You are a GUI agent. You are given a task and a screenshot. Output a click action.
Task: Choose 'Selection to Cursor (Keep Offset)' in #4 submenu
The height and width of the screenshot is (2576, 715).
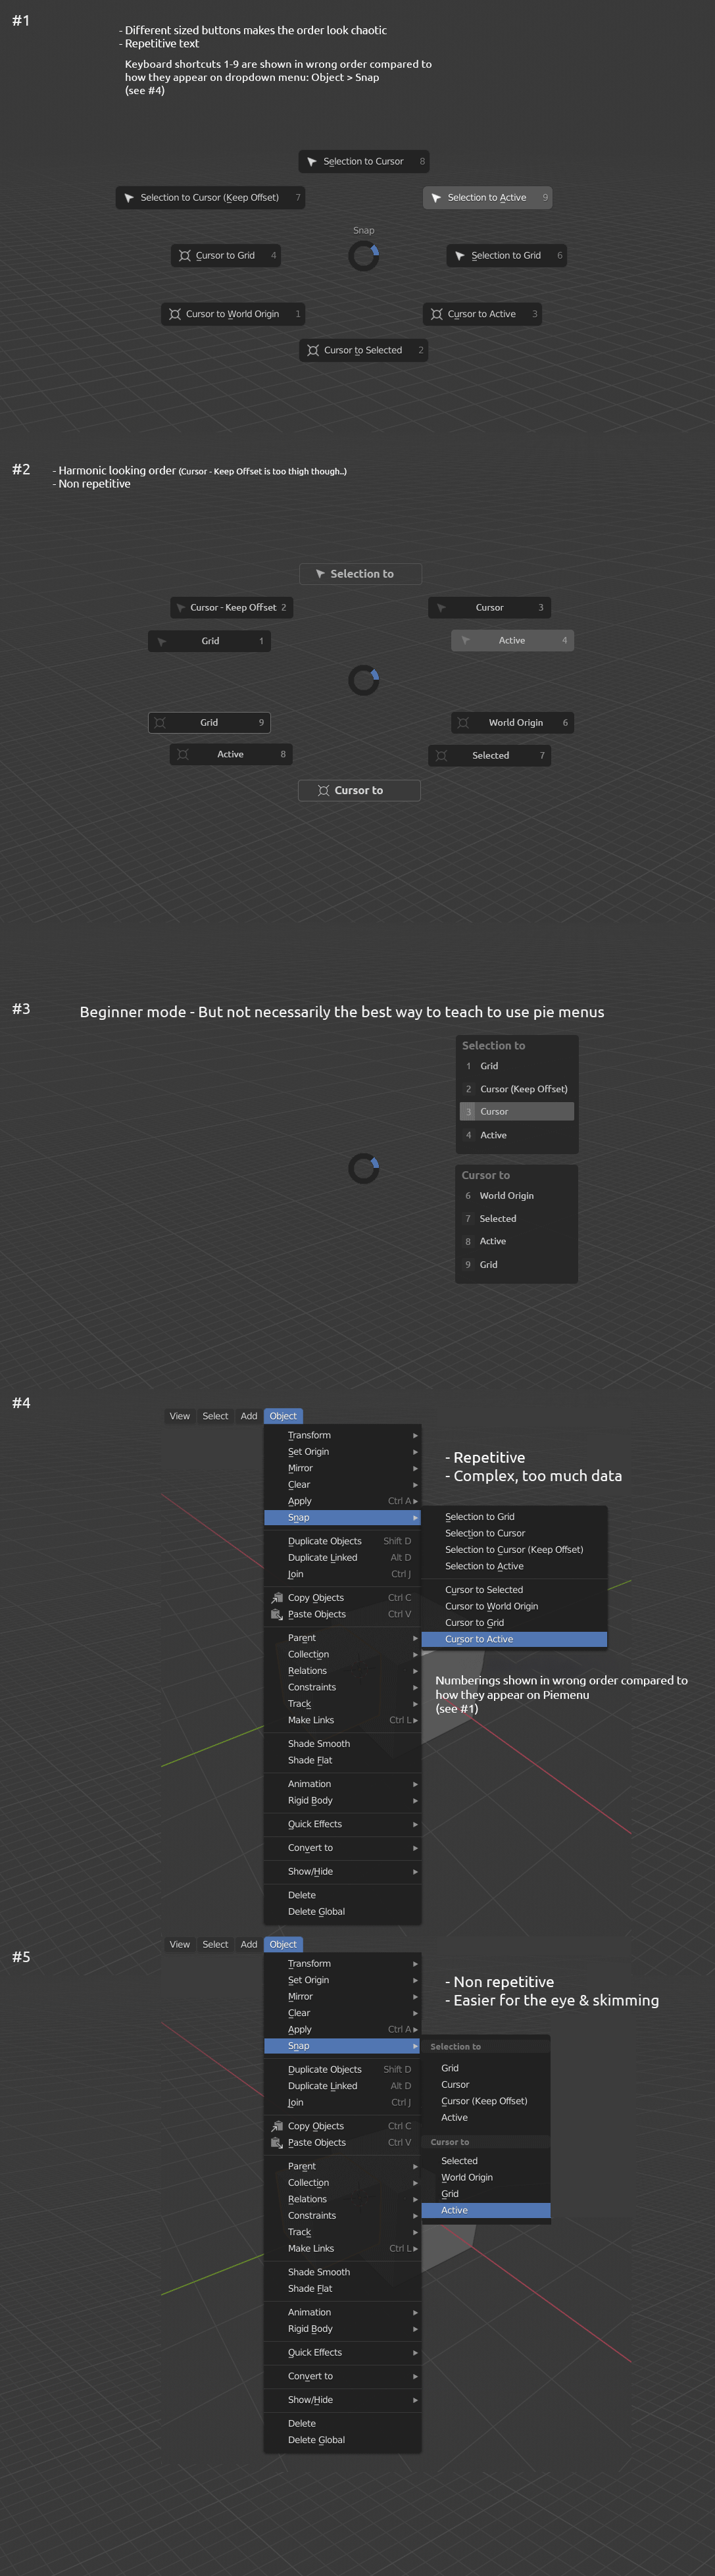(514, 1550)
